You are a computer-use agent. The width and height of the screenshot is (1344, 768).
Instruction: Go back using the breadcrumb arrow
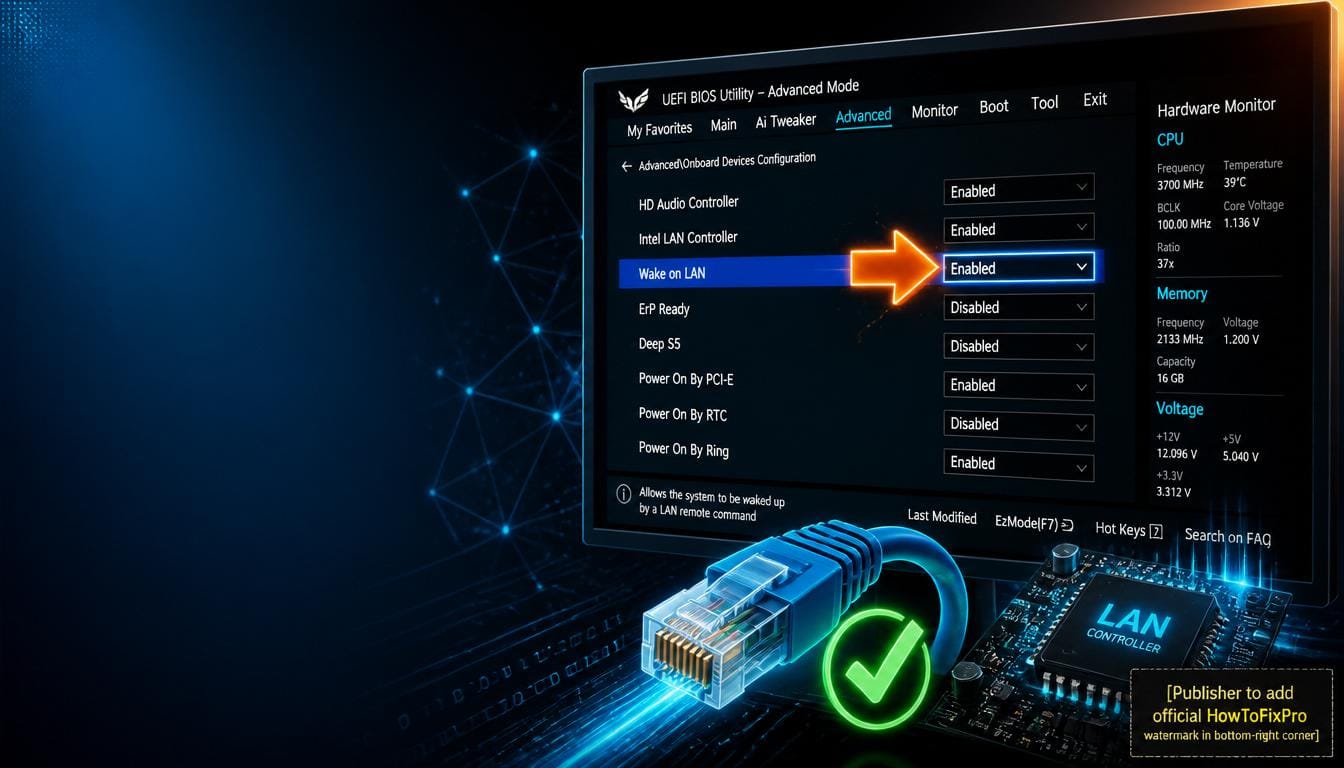(x=626, y=166)
